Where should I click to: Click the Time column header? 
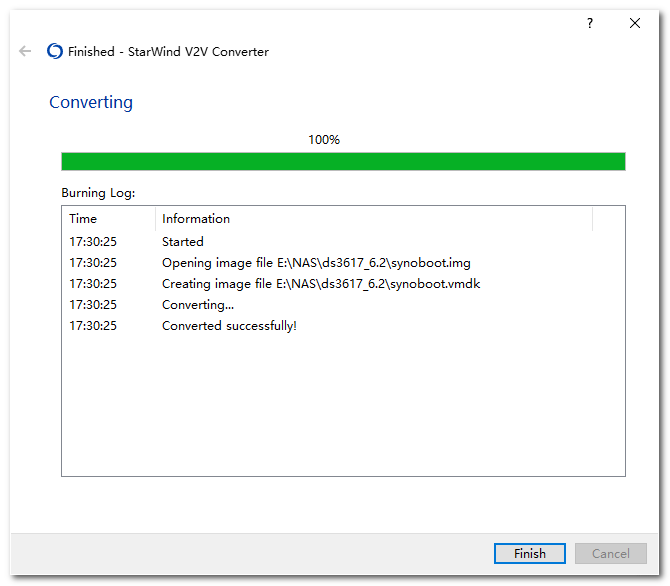click(109, 218)
